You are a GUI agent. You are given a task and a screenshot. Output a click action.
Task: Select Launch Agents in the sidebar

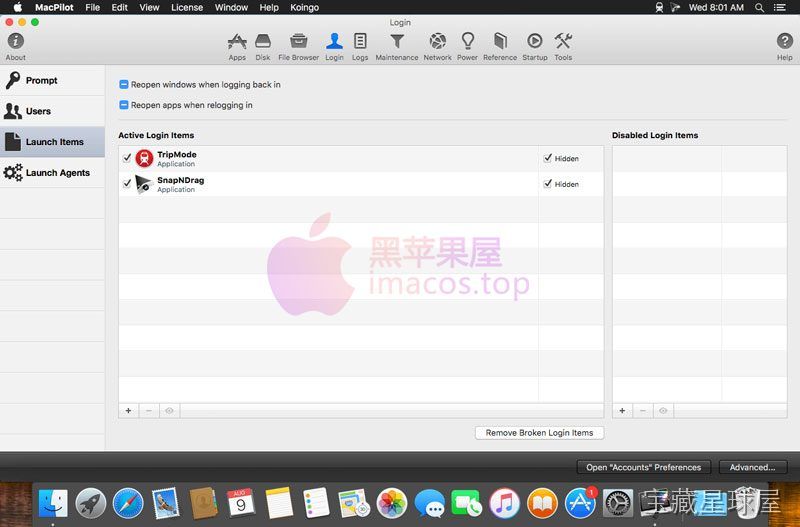(52, 172)
